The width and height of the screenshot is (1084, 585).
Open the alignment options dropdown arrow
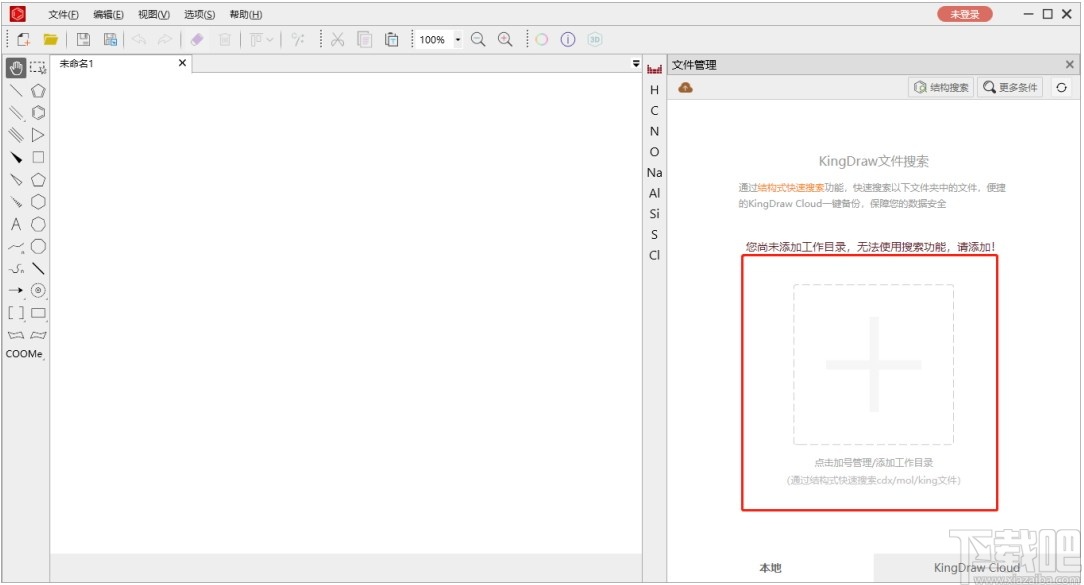[272, 39]
